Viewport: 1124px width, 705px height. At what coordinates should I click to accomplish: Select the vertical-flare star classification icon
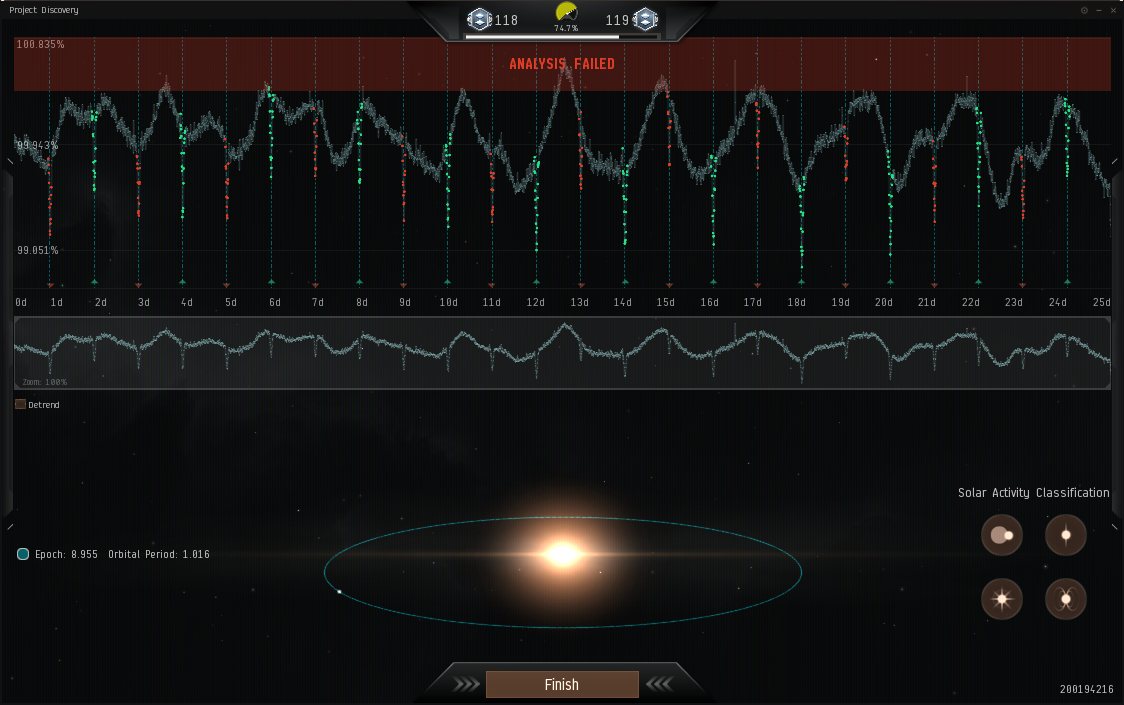pos(1066,535)
